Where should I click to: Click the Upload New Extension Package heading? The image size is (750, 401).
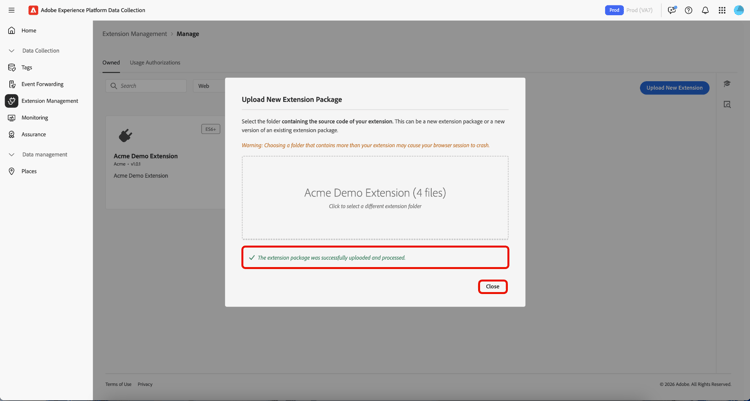coord(292,100)
